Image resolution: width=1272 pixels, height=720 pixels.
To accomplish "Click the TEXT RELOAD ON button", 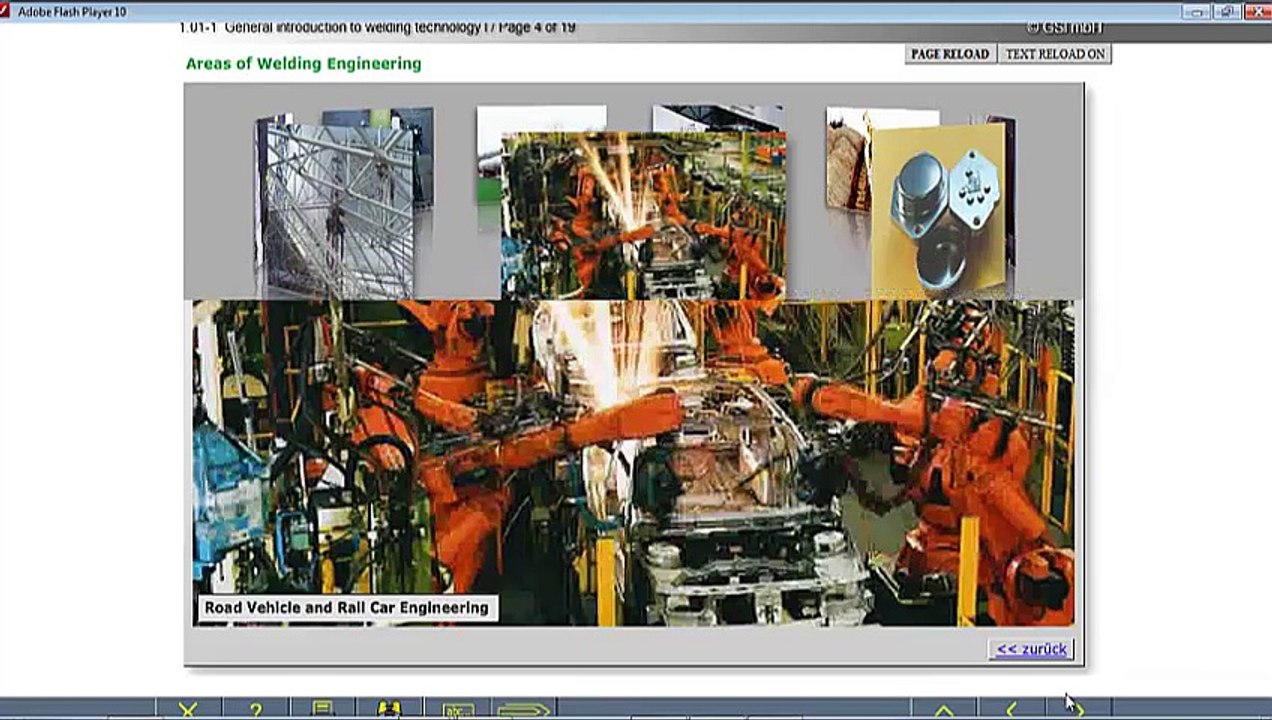I will click(1055, 54).
